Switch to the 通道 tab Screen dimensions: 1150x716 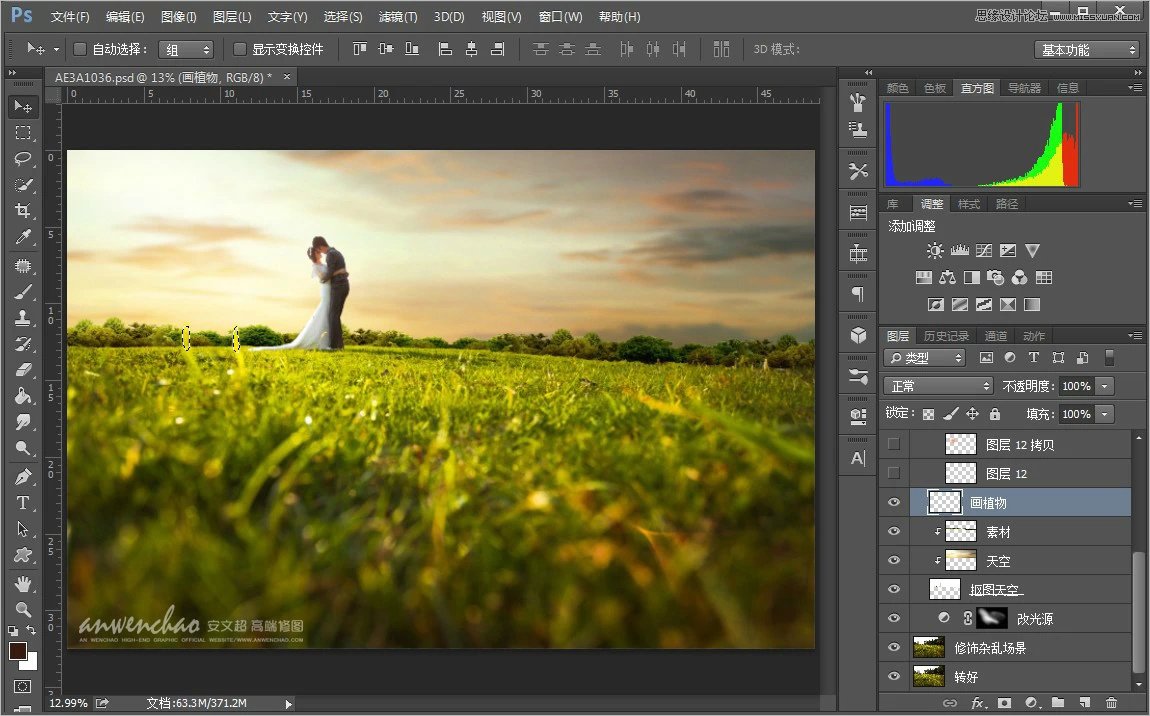pos(995,335)
